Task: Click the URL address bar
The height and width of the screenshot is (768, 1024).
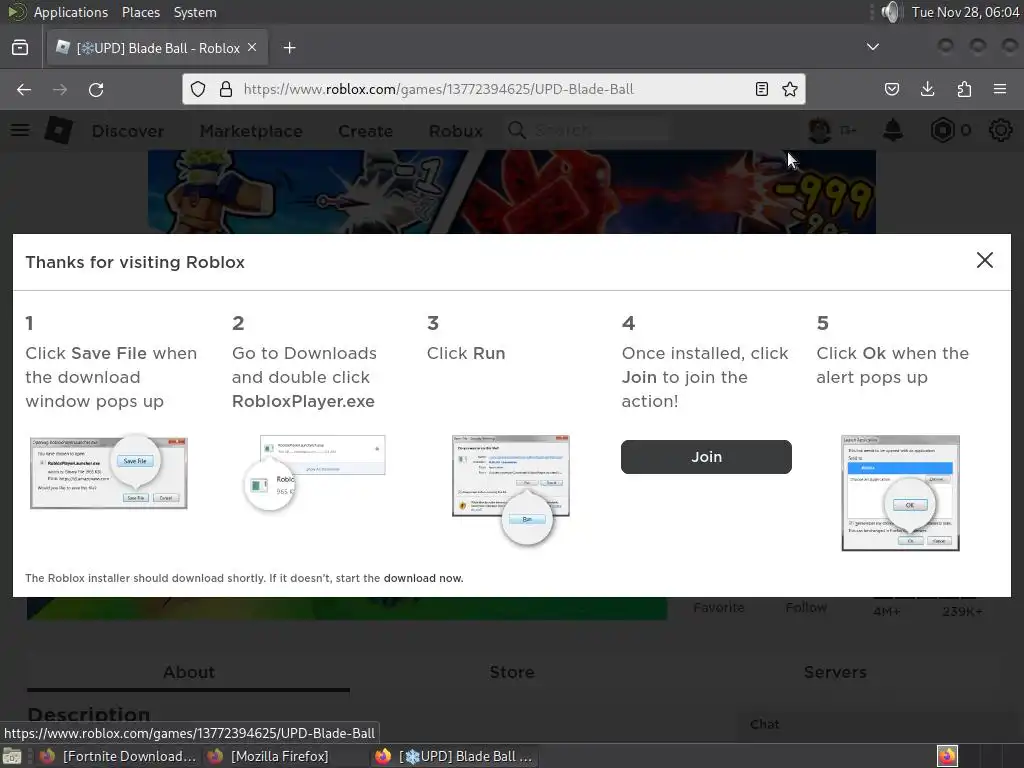Action: click(493, 89)
